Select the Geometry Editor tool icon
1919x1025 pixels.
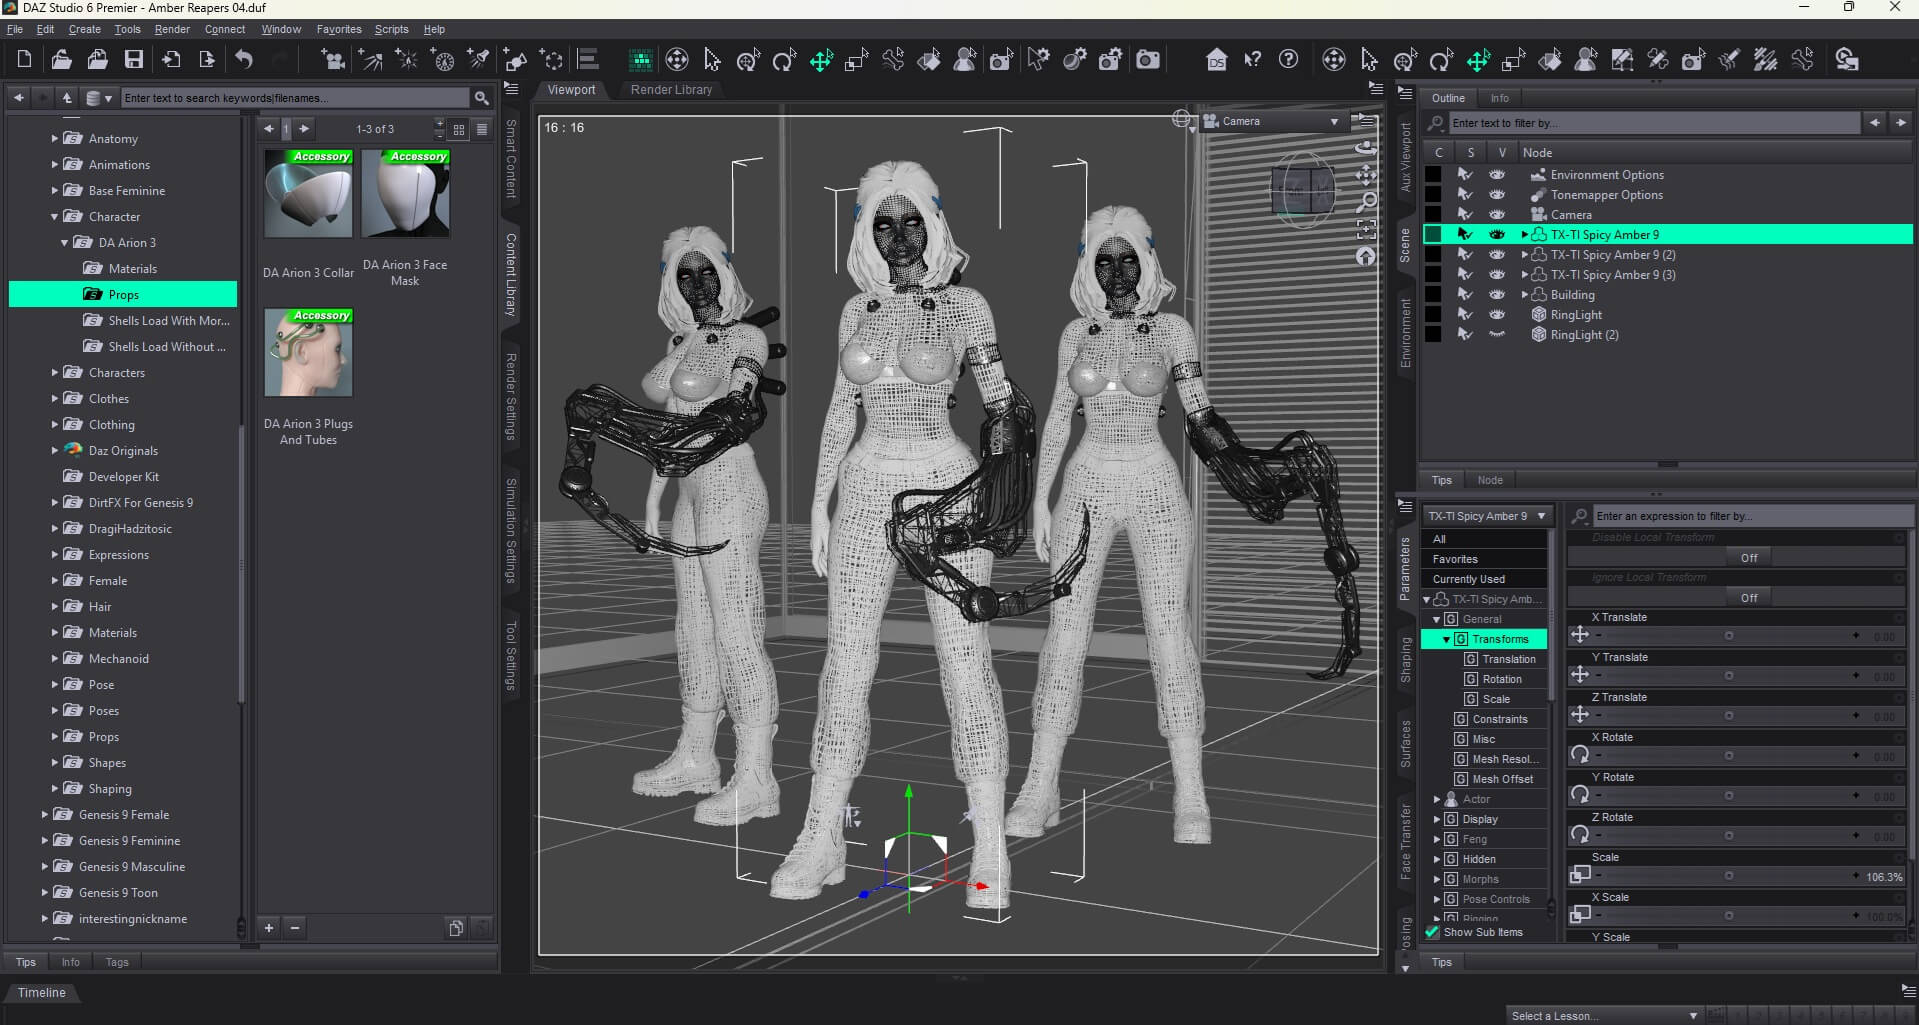[1621, 60]
